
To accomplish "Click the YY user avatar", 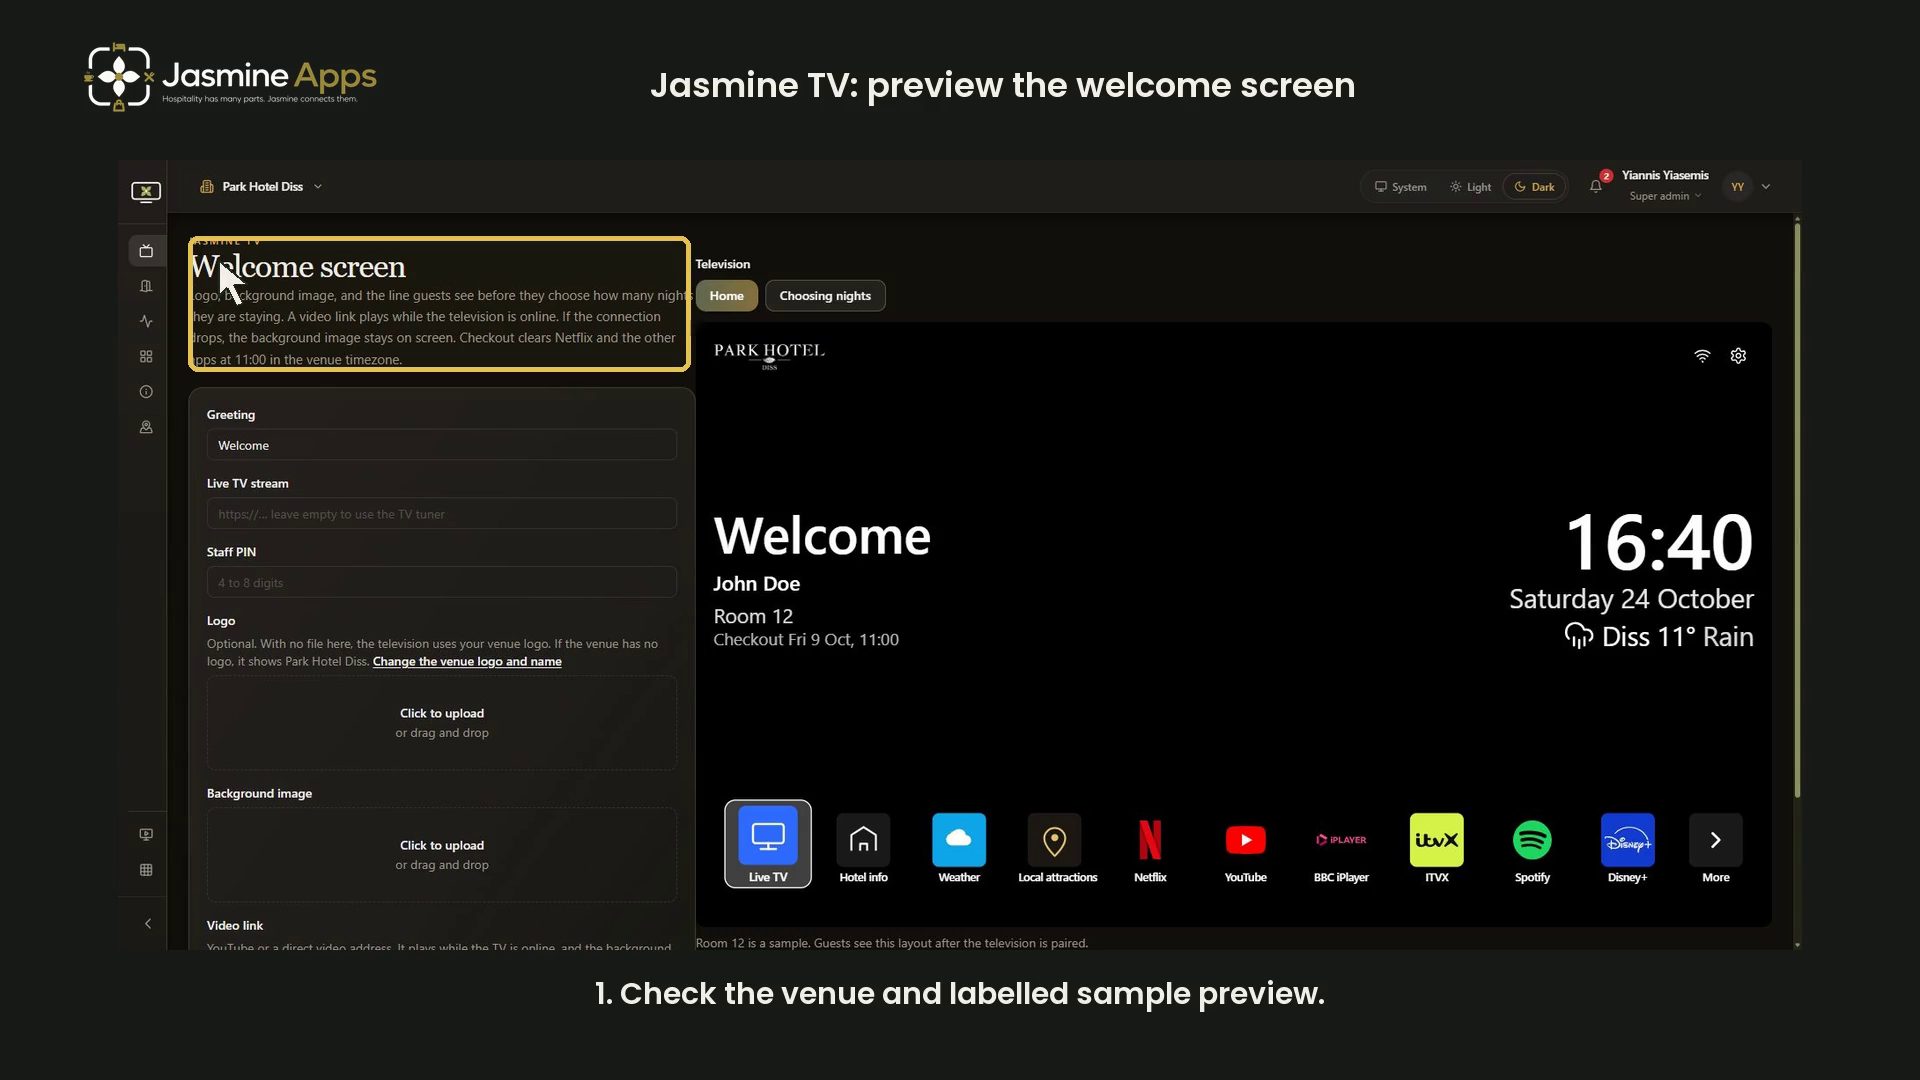I will pos(1738,187).
